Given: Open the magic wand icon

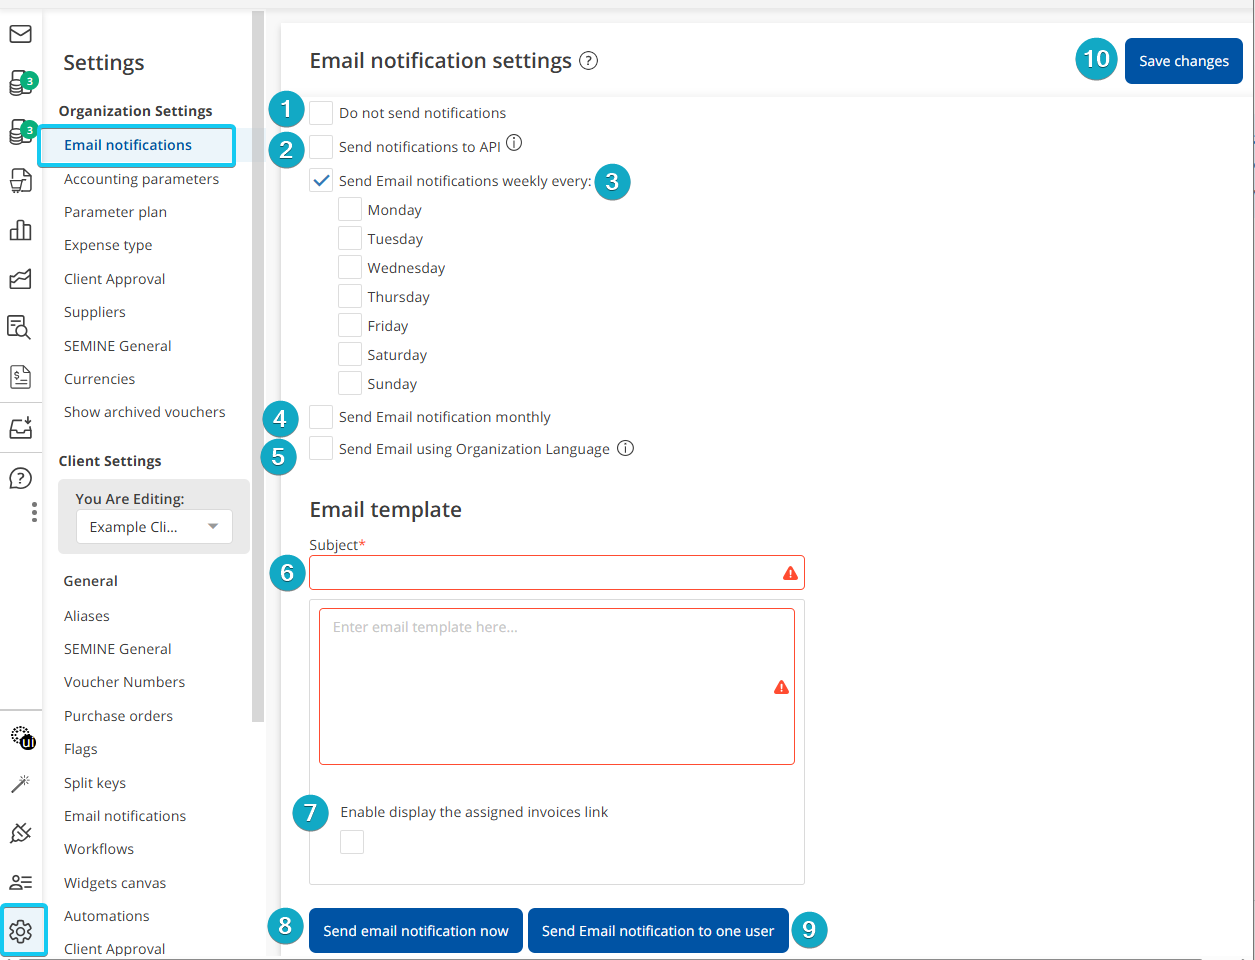Looking at the screenshot, I should point(20,784).
